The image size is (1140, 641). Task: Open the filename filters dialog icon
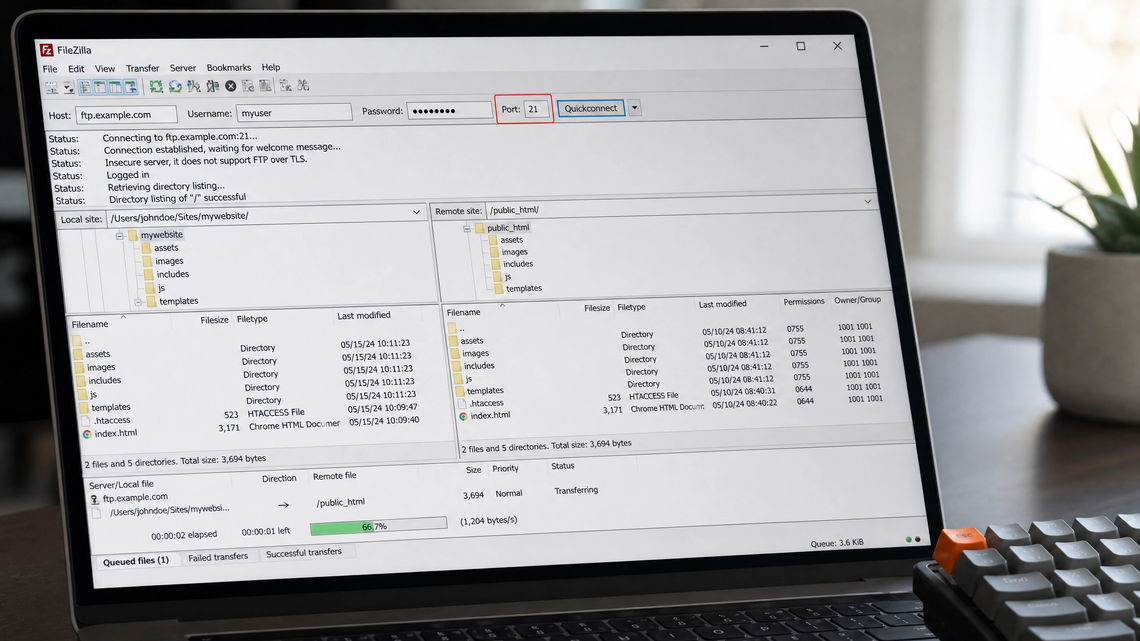click(248, 86)
